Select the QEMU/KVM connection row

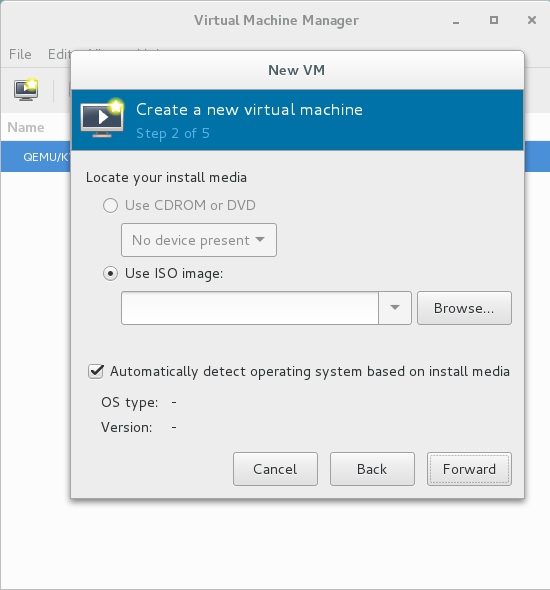(36, 157)
